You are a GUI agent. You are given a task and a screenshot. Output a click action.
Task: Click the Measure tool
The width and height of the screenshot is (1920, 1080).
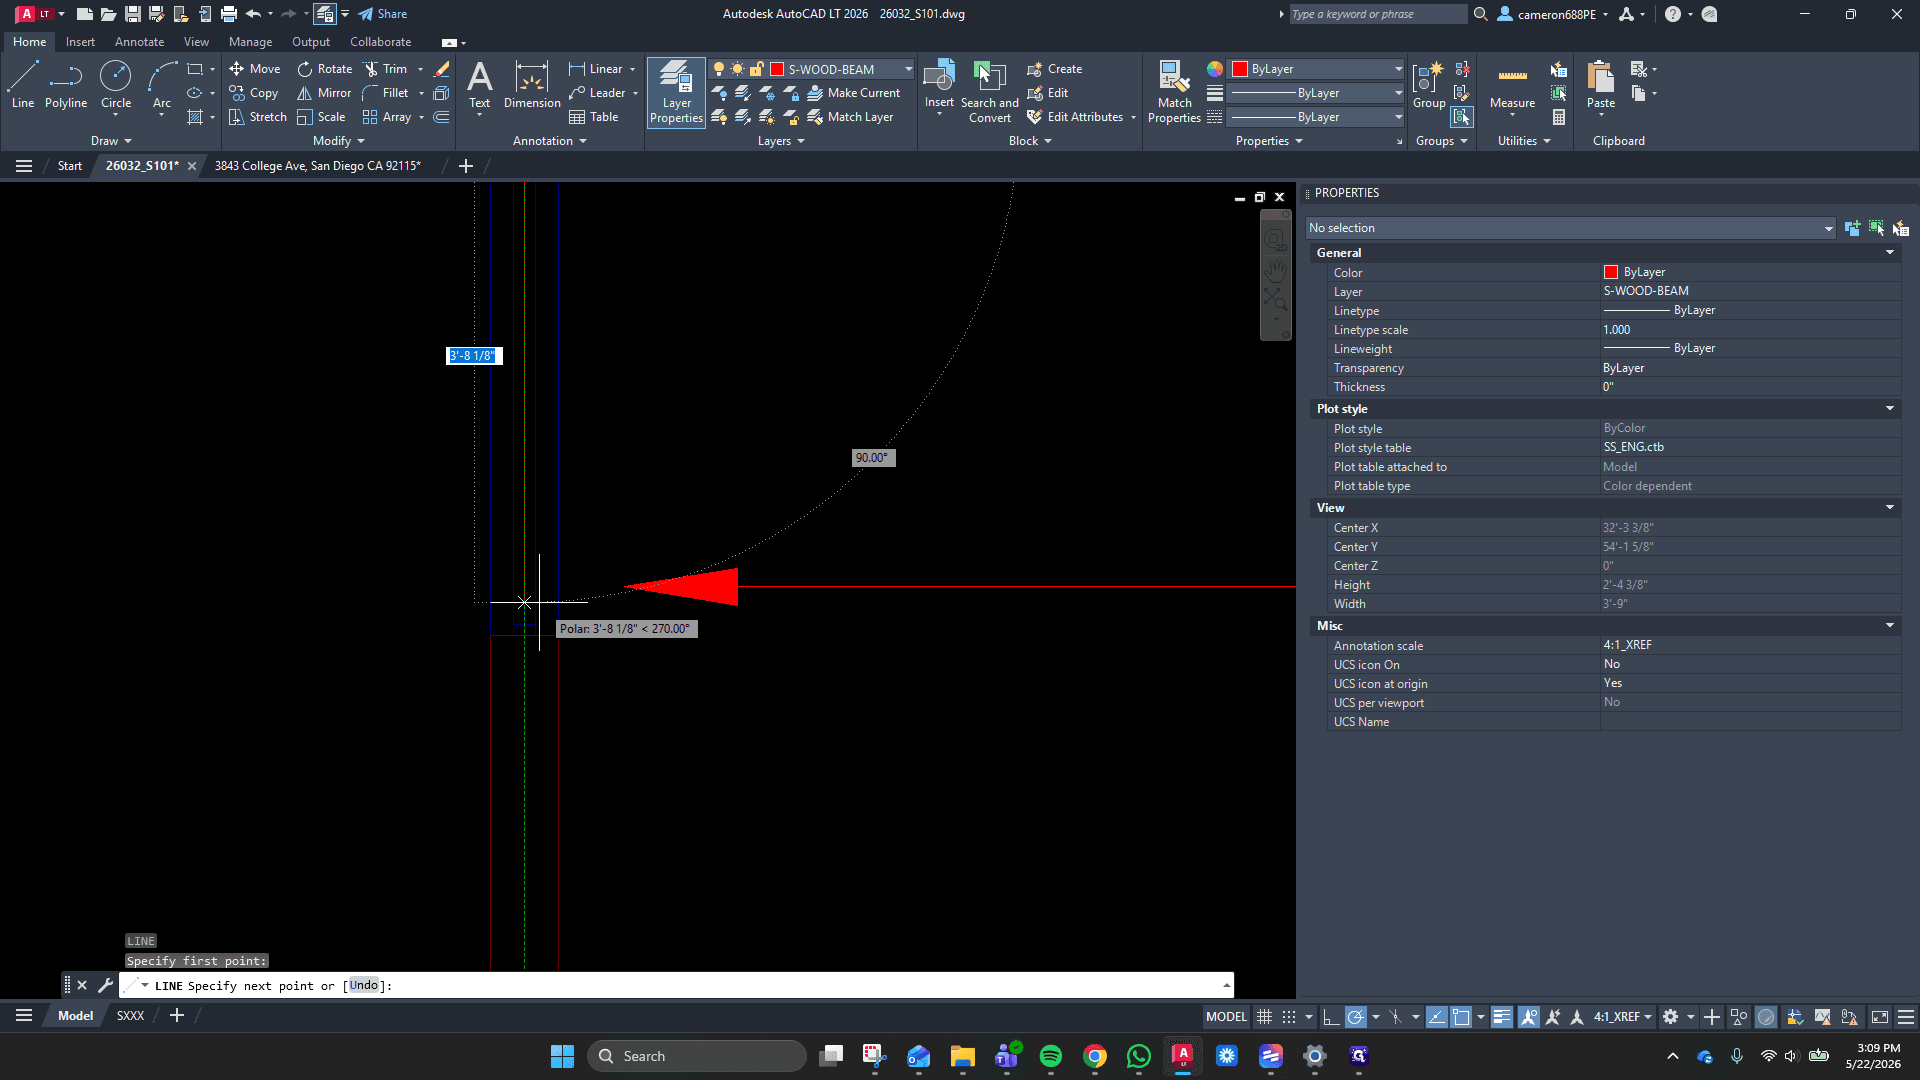(1512, 84)
